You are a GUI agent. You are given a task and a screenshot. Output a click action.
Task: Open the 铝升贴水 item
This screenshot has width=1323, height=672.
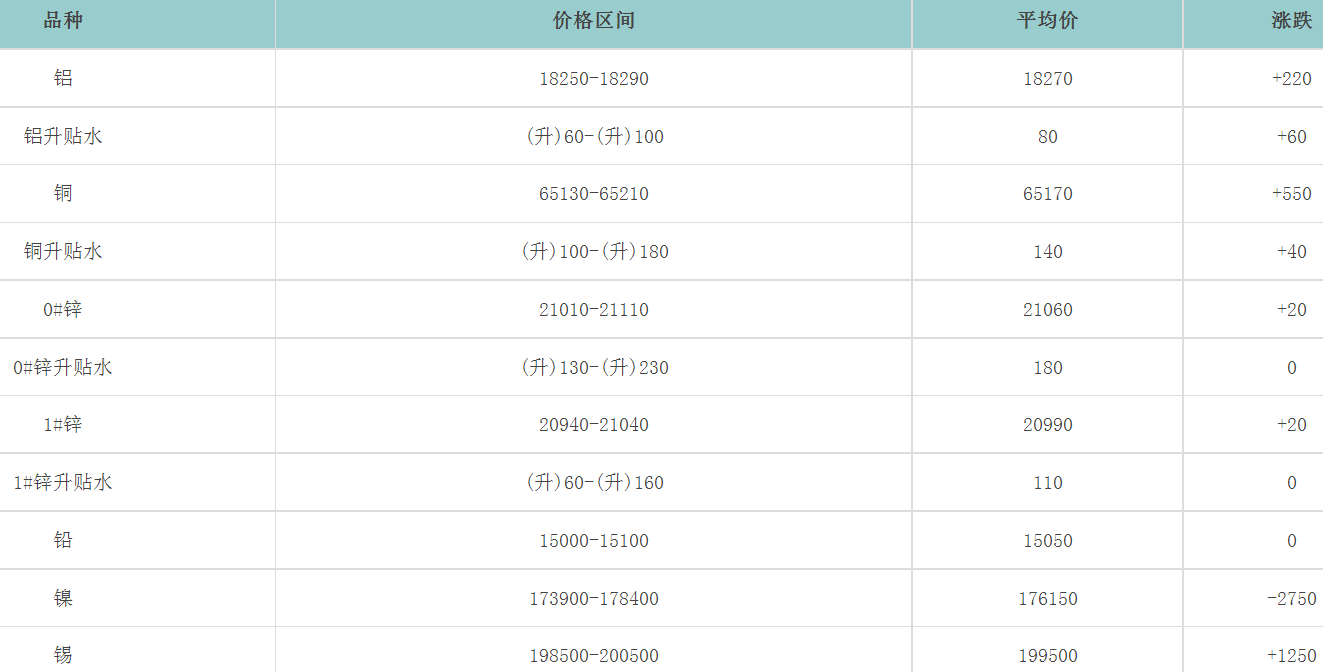[x=63, y=136]
